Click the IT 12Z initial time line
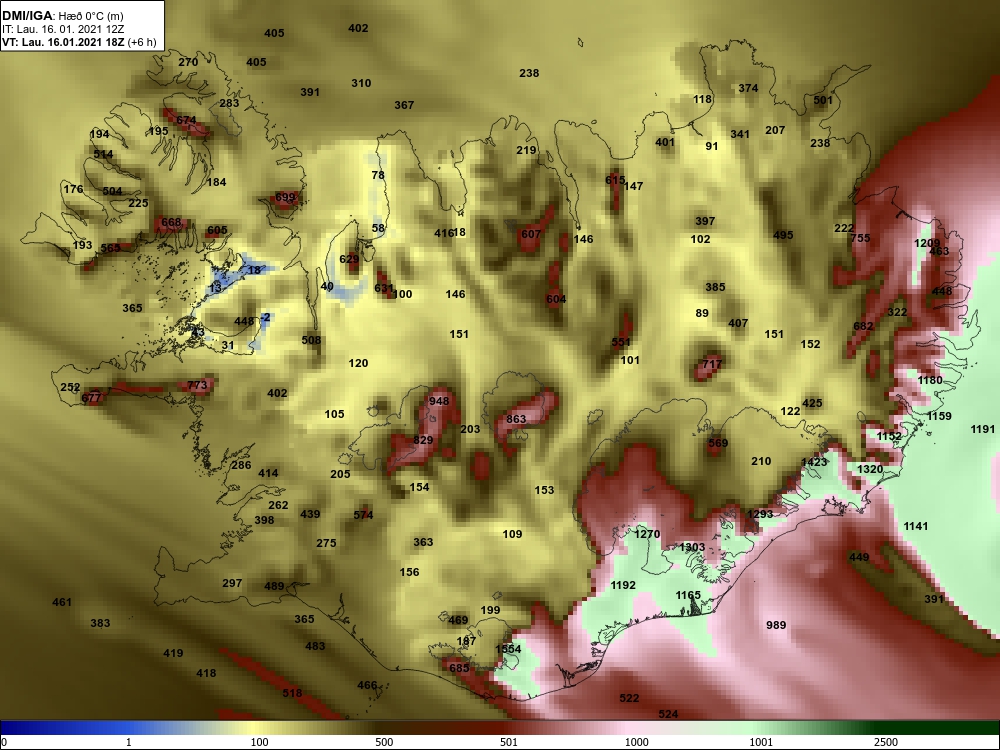 (52, 29)
